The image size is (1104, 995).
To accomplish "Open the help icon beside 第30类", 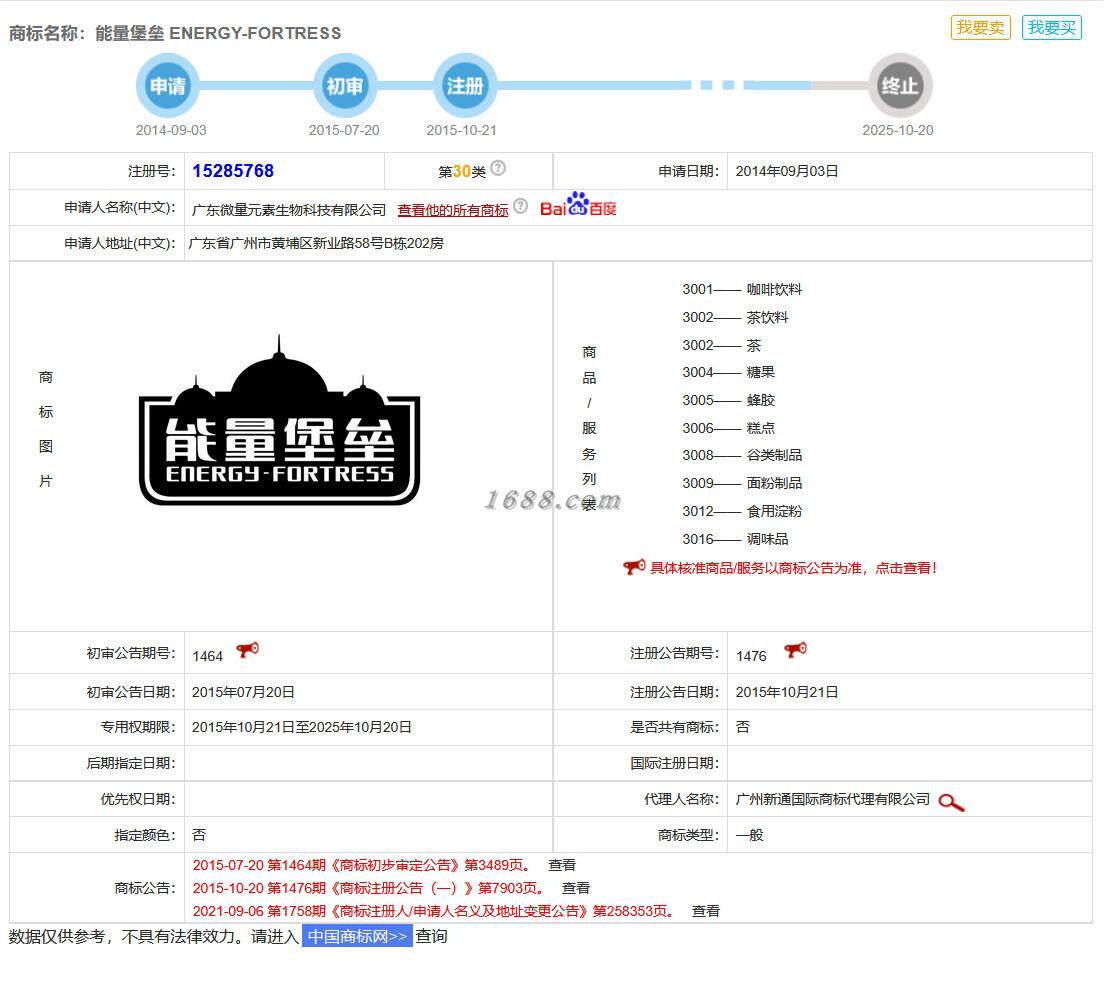I will click(498, 168).
